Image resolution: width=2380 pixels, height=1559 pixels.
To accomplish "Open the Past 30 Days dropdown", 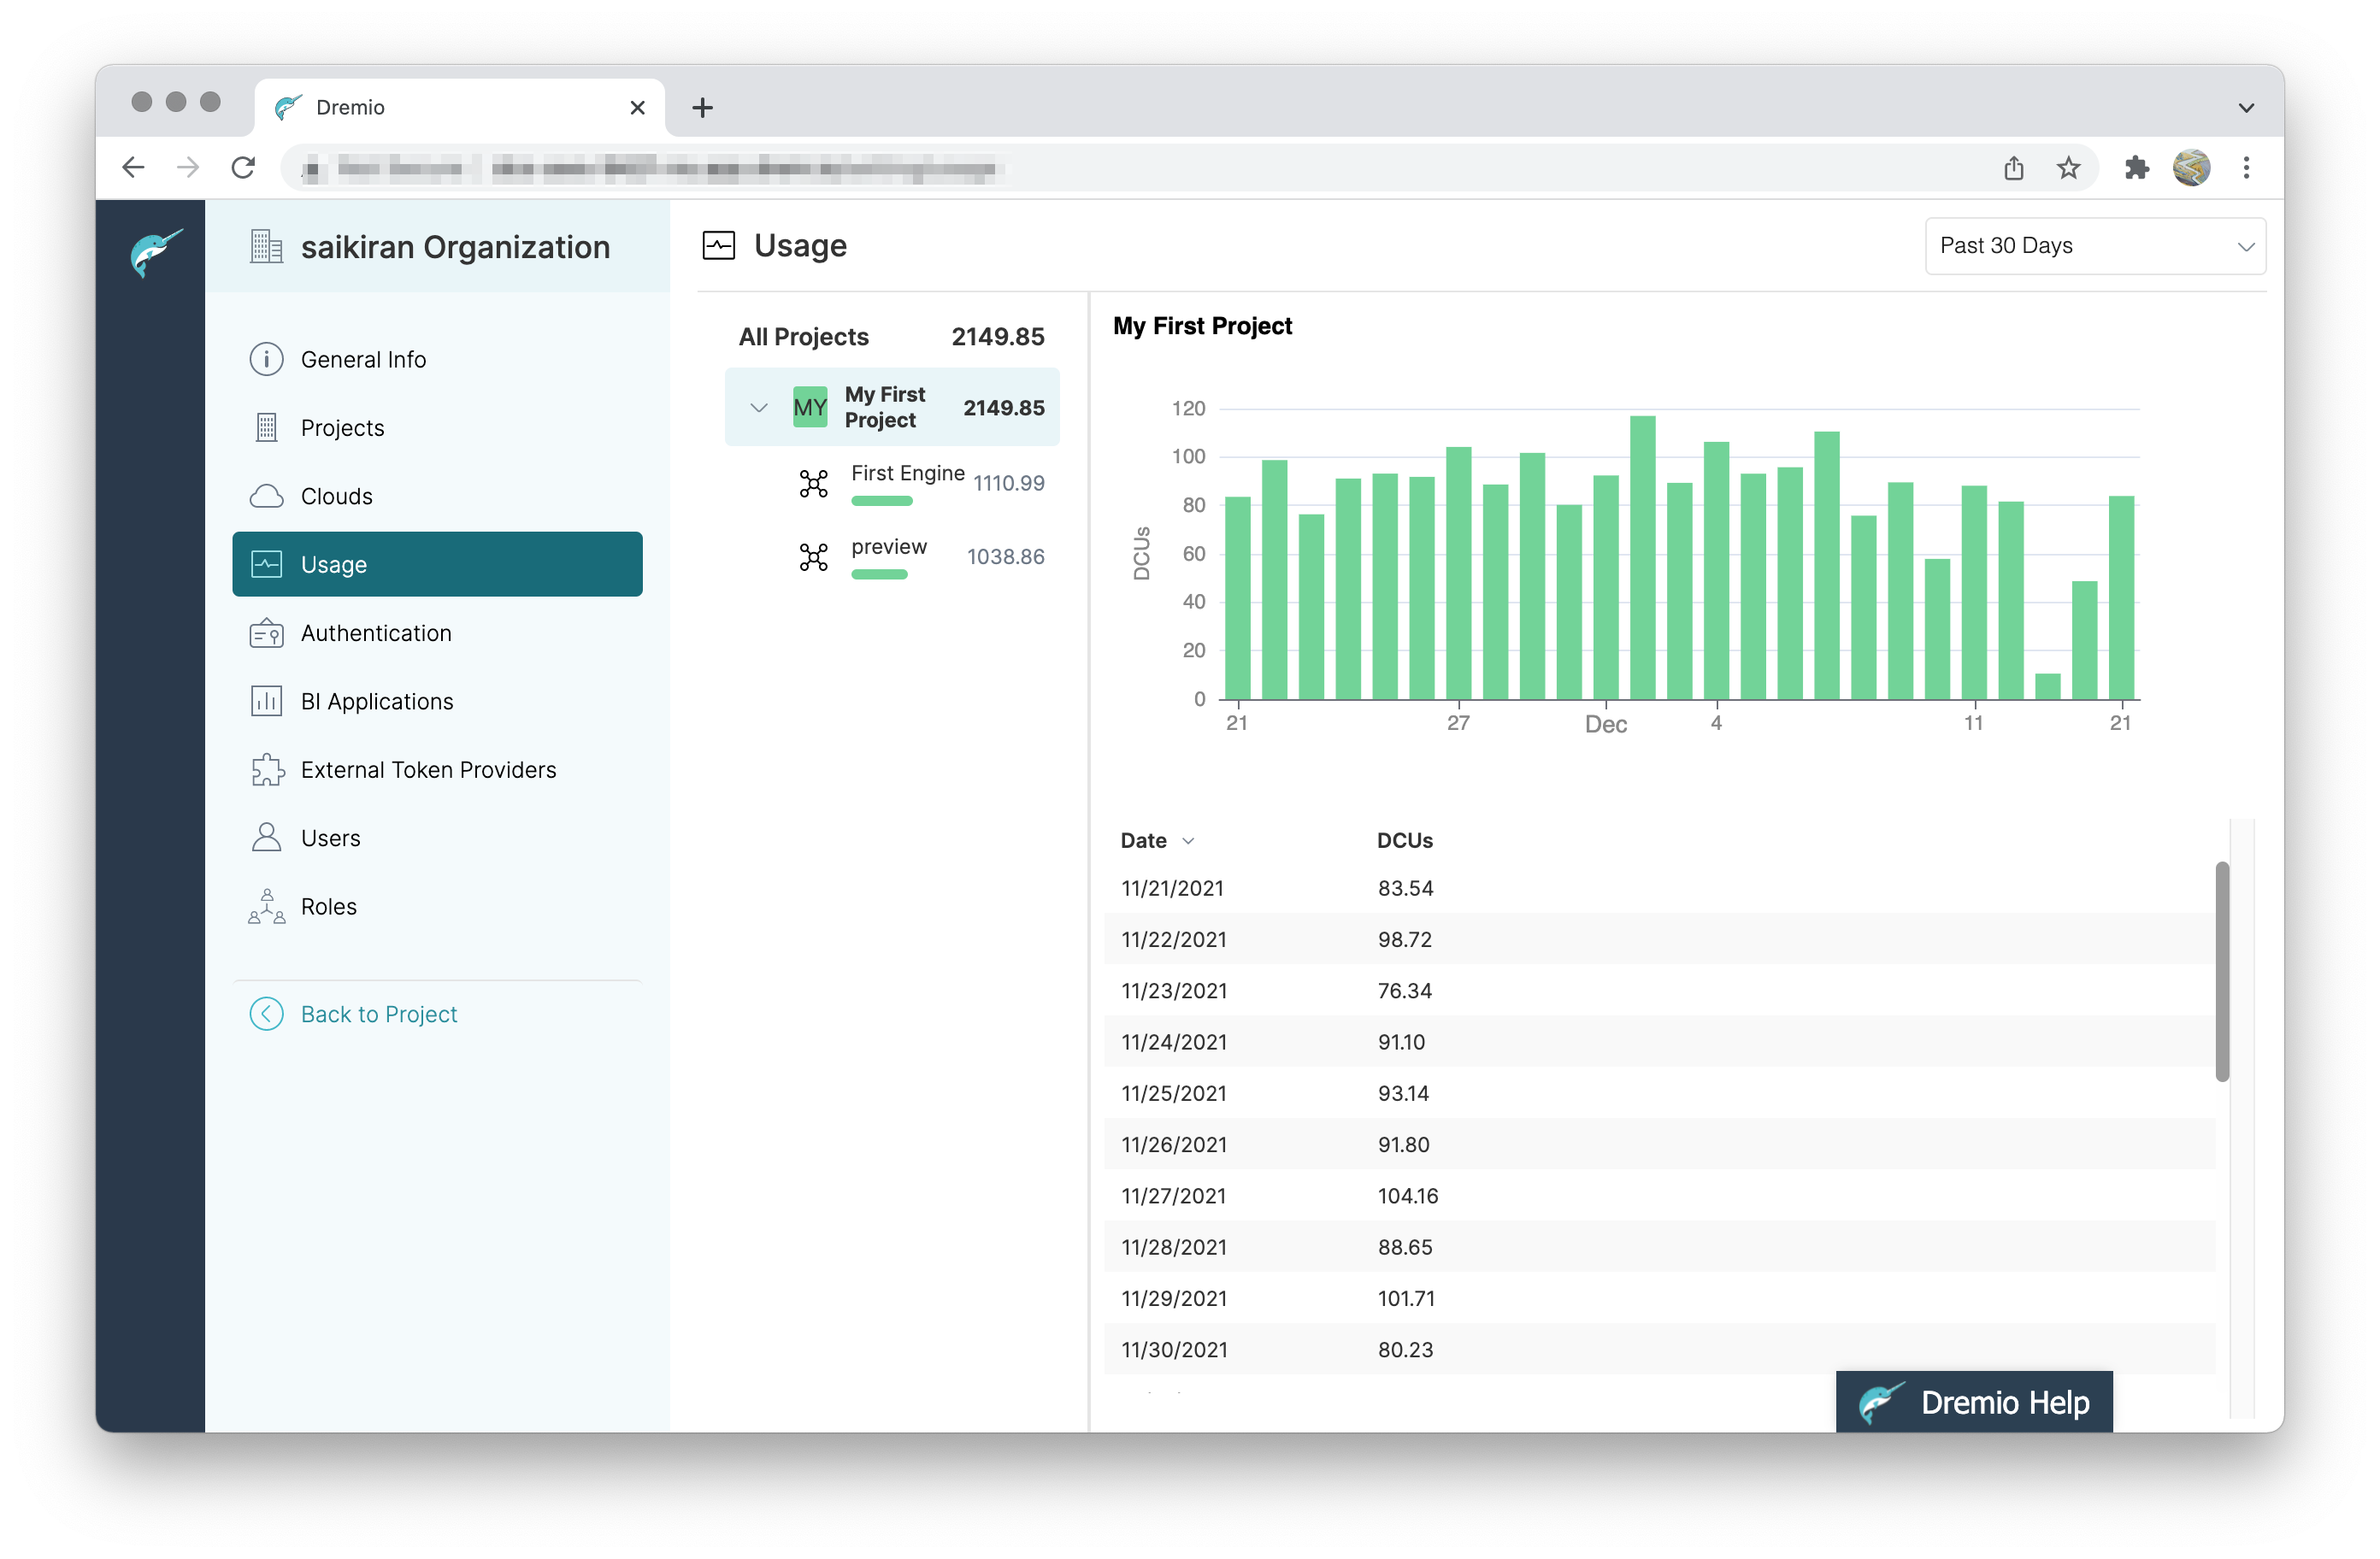I will [x=2094, y=246].
